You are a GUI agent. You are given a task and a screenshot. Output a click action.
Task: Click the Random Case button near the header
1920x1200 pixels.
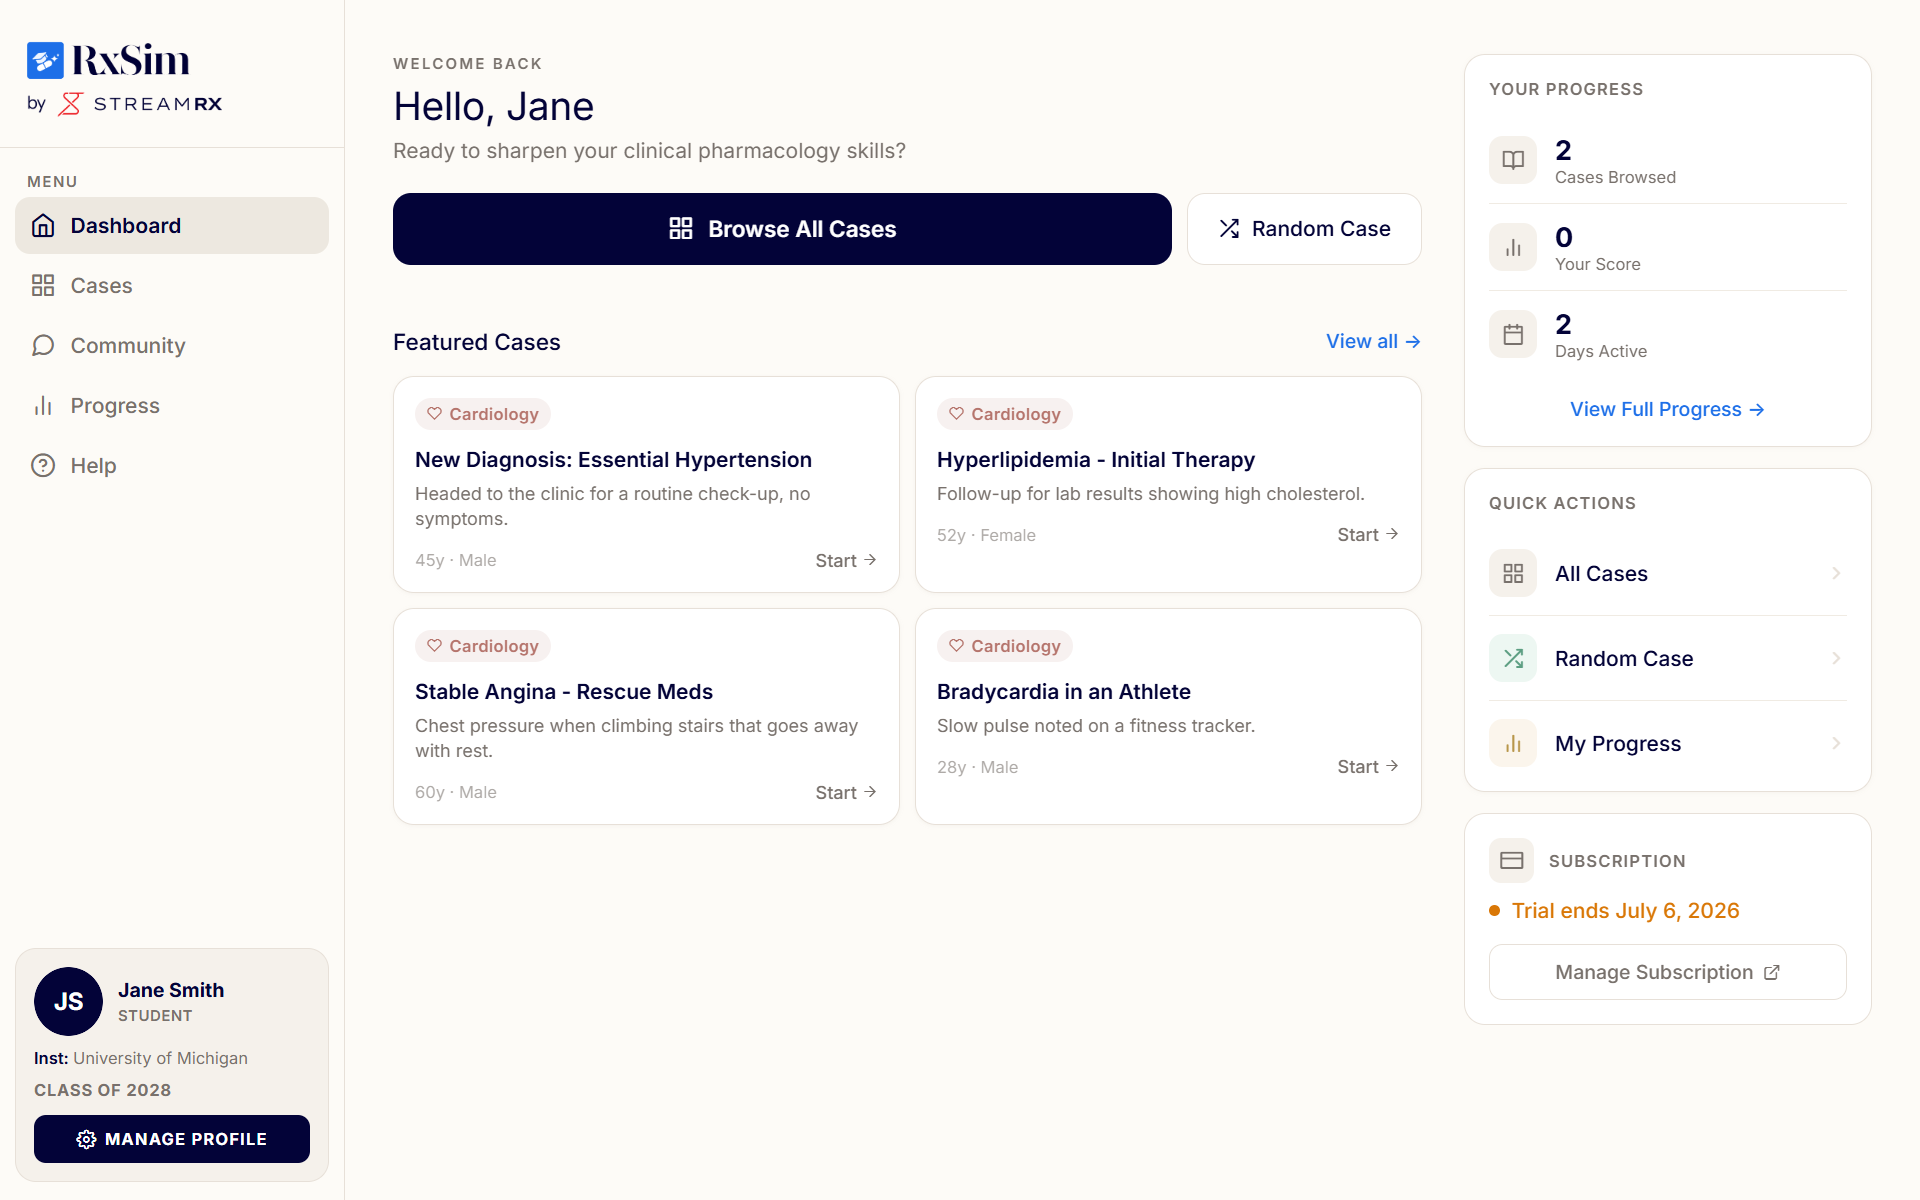tap(1304, 229)
